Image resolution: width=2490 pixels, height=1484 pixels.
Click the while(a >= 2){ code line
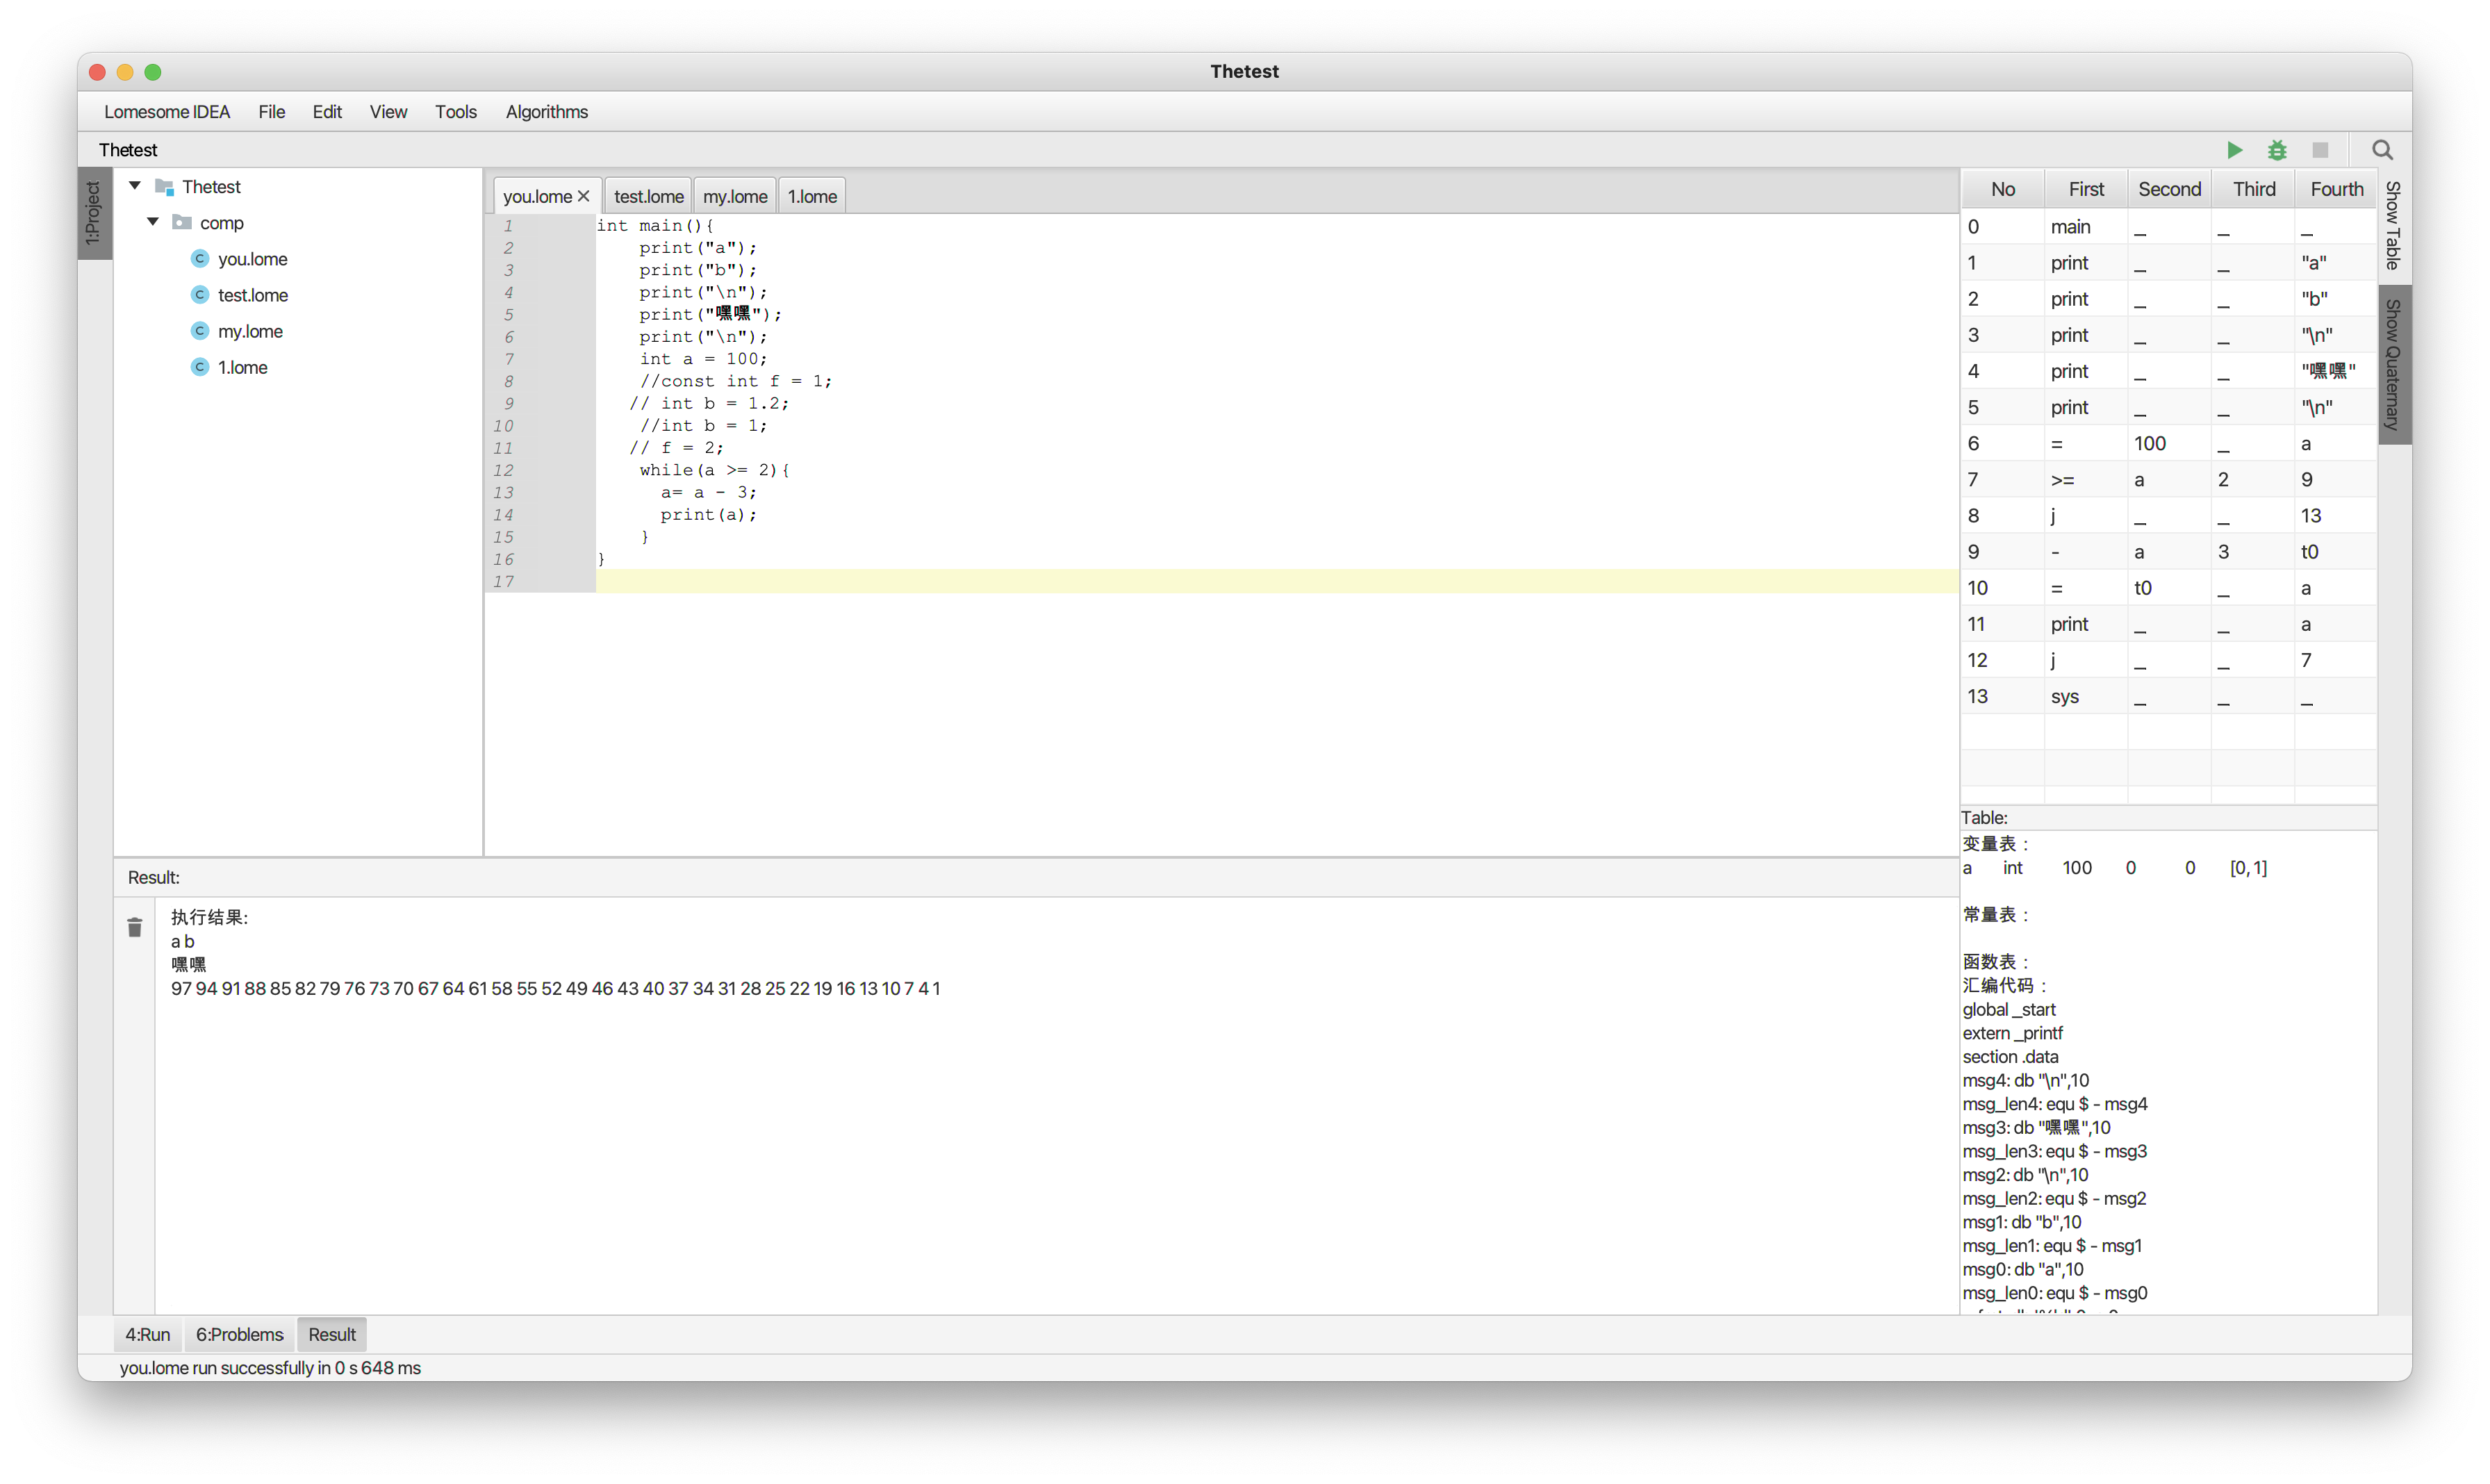[715, 470]
